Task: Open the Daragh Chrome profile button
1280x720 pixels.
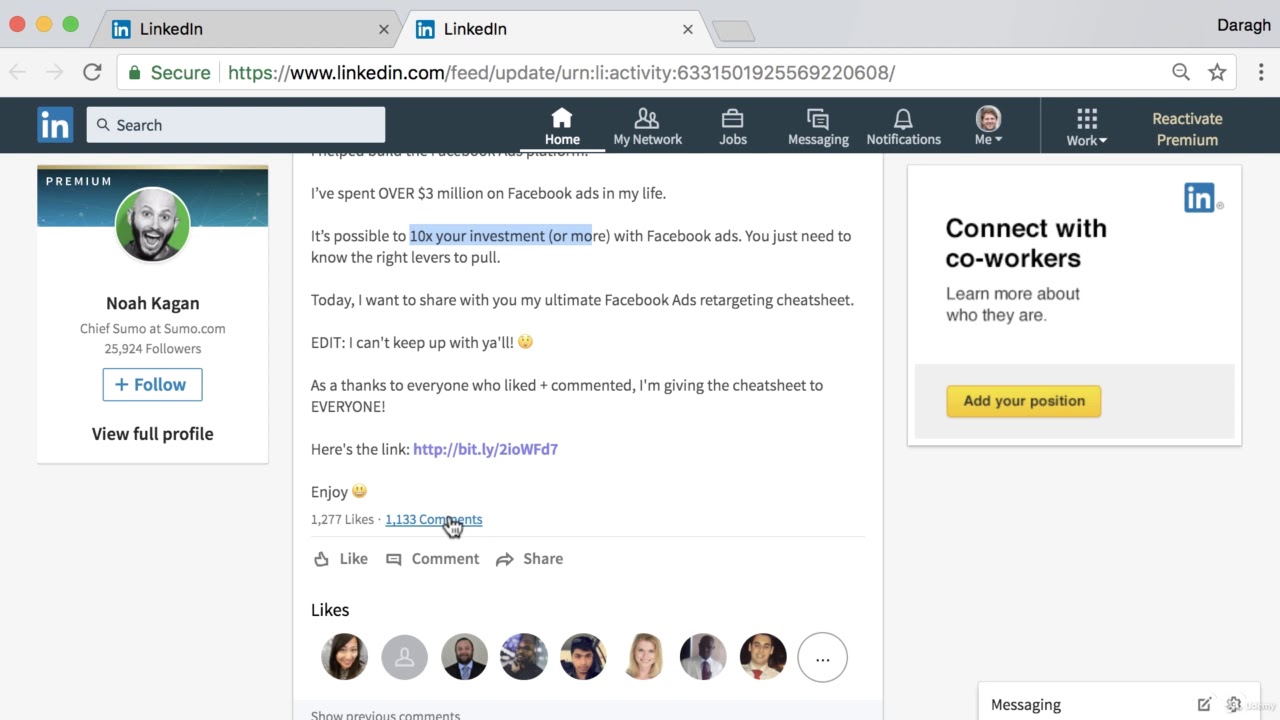Action: pos(1243,25)
